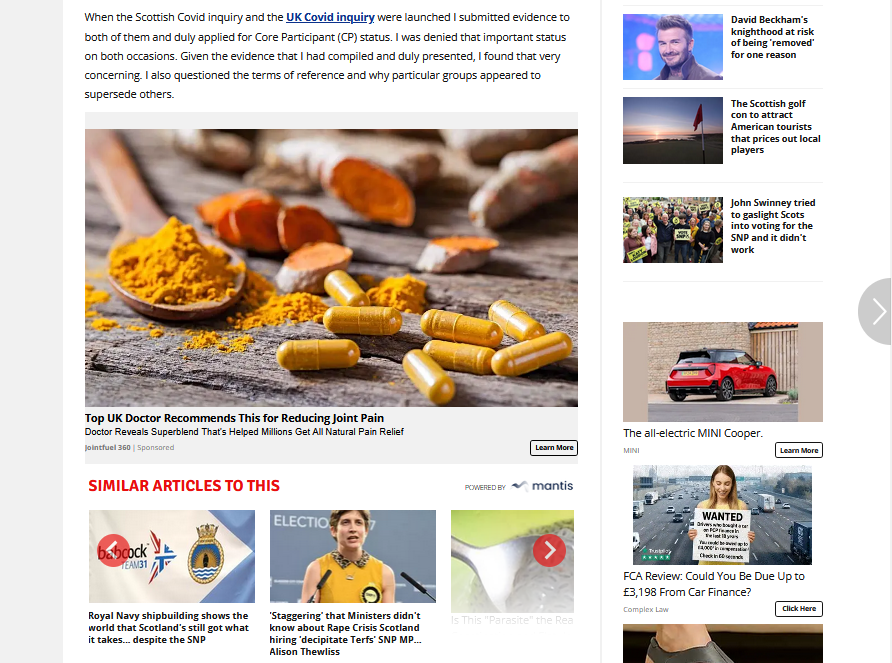The height and width of the screenshot is (663, 892).
Task: Click the red MINI Cooper ad image
Action: tap(722, 372)
